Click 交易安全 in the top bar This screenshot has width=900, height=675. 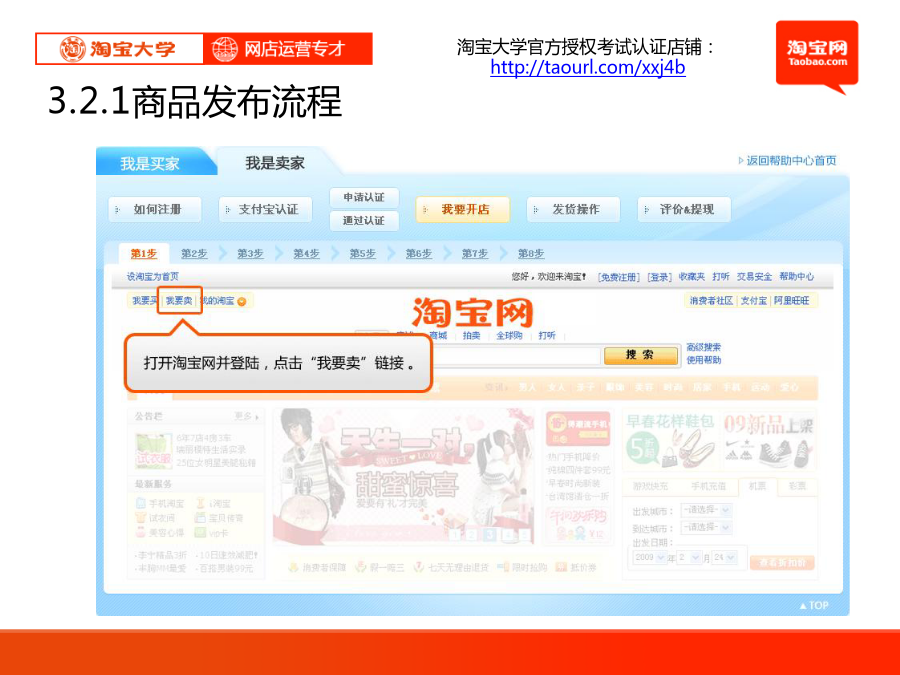pyautogui.click(x=754, y=277)
